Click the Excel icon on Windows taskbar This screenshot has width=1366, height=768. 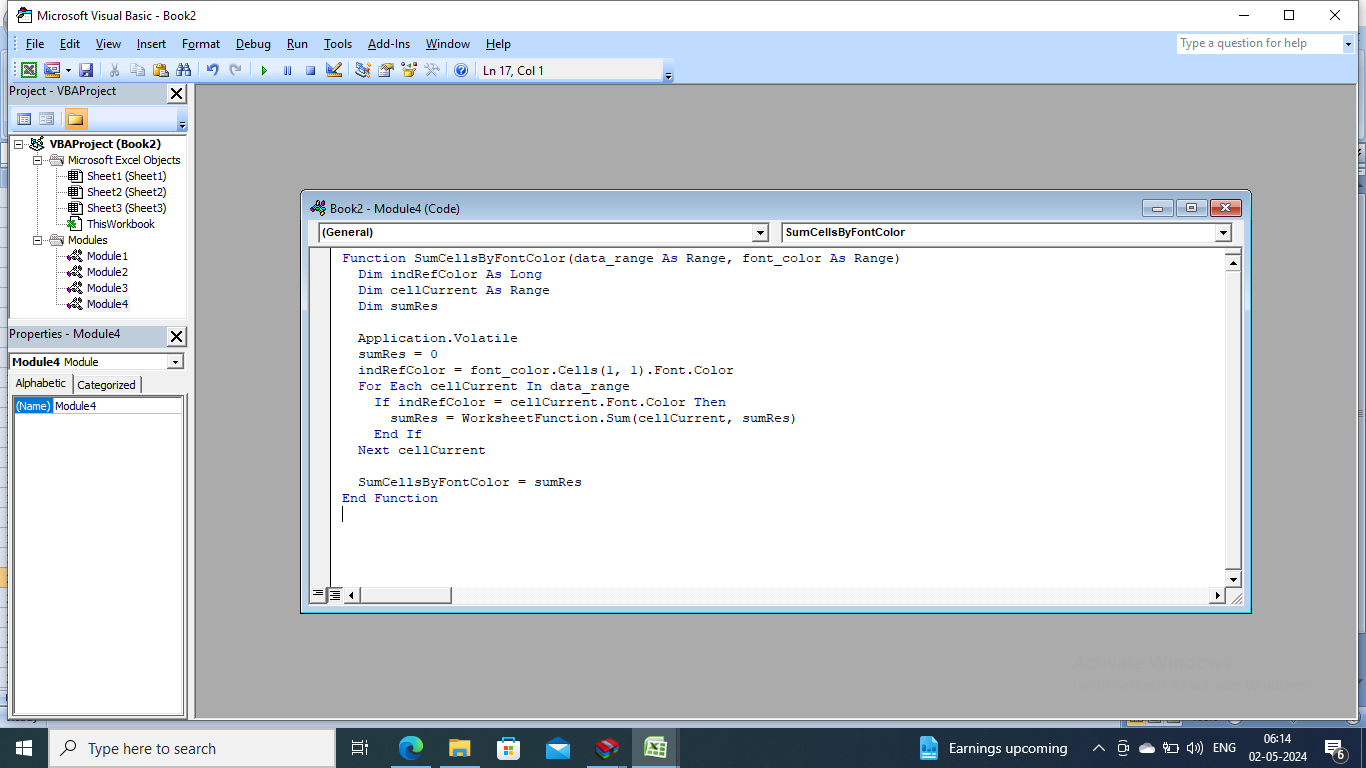point(655,748)
